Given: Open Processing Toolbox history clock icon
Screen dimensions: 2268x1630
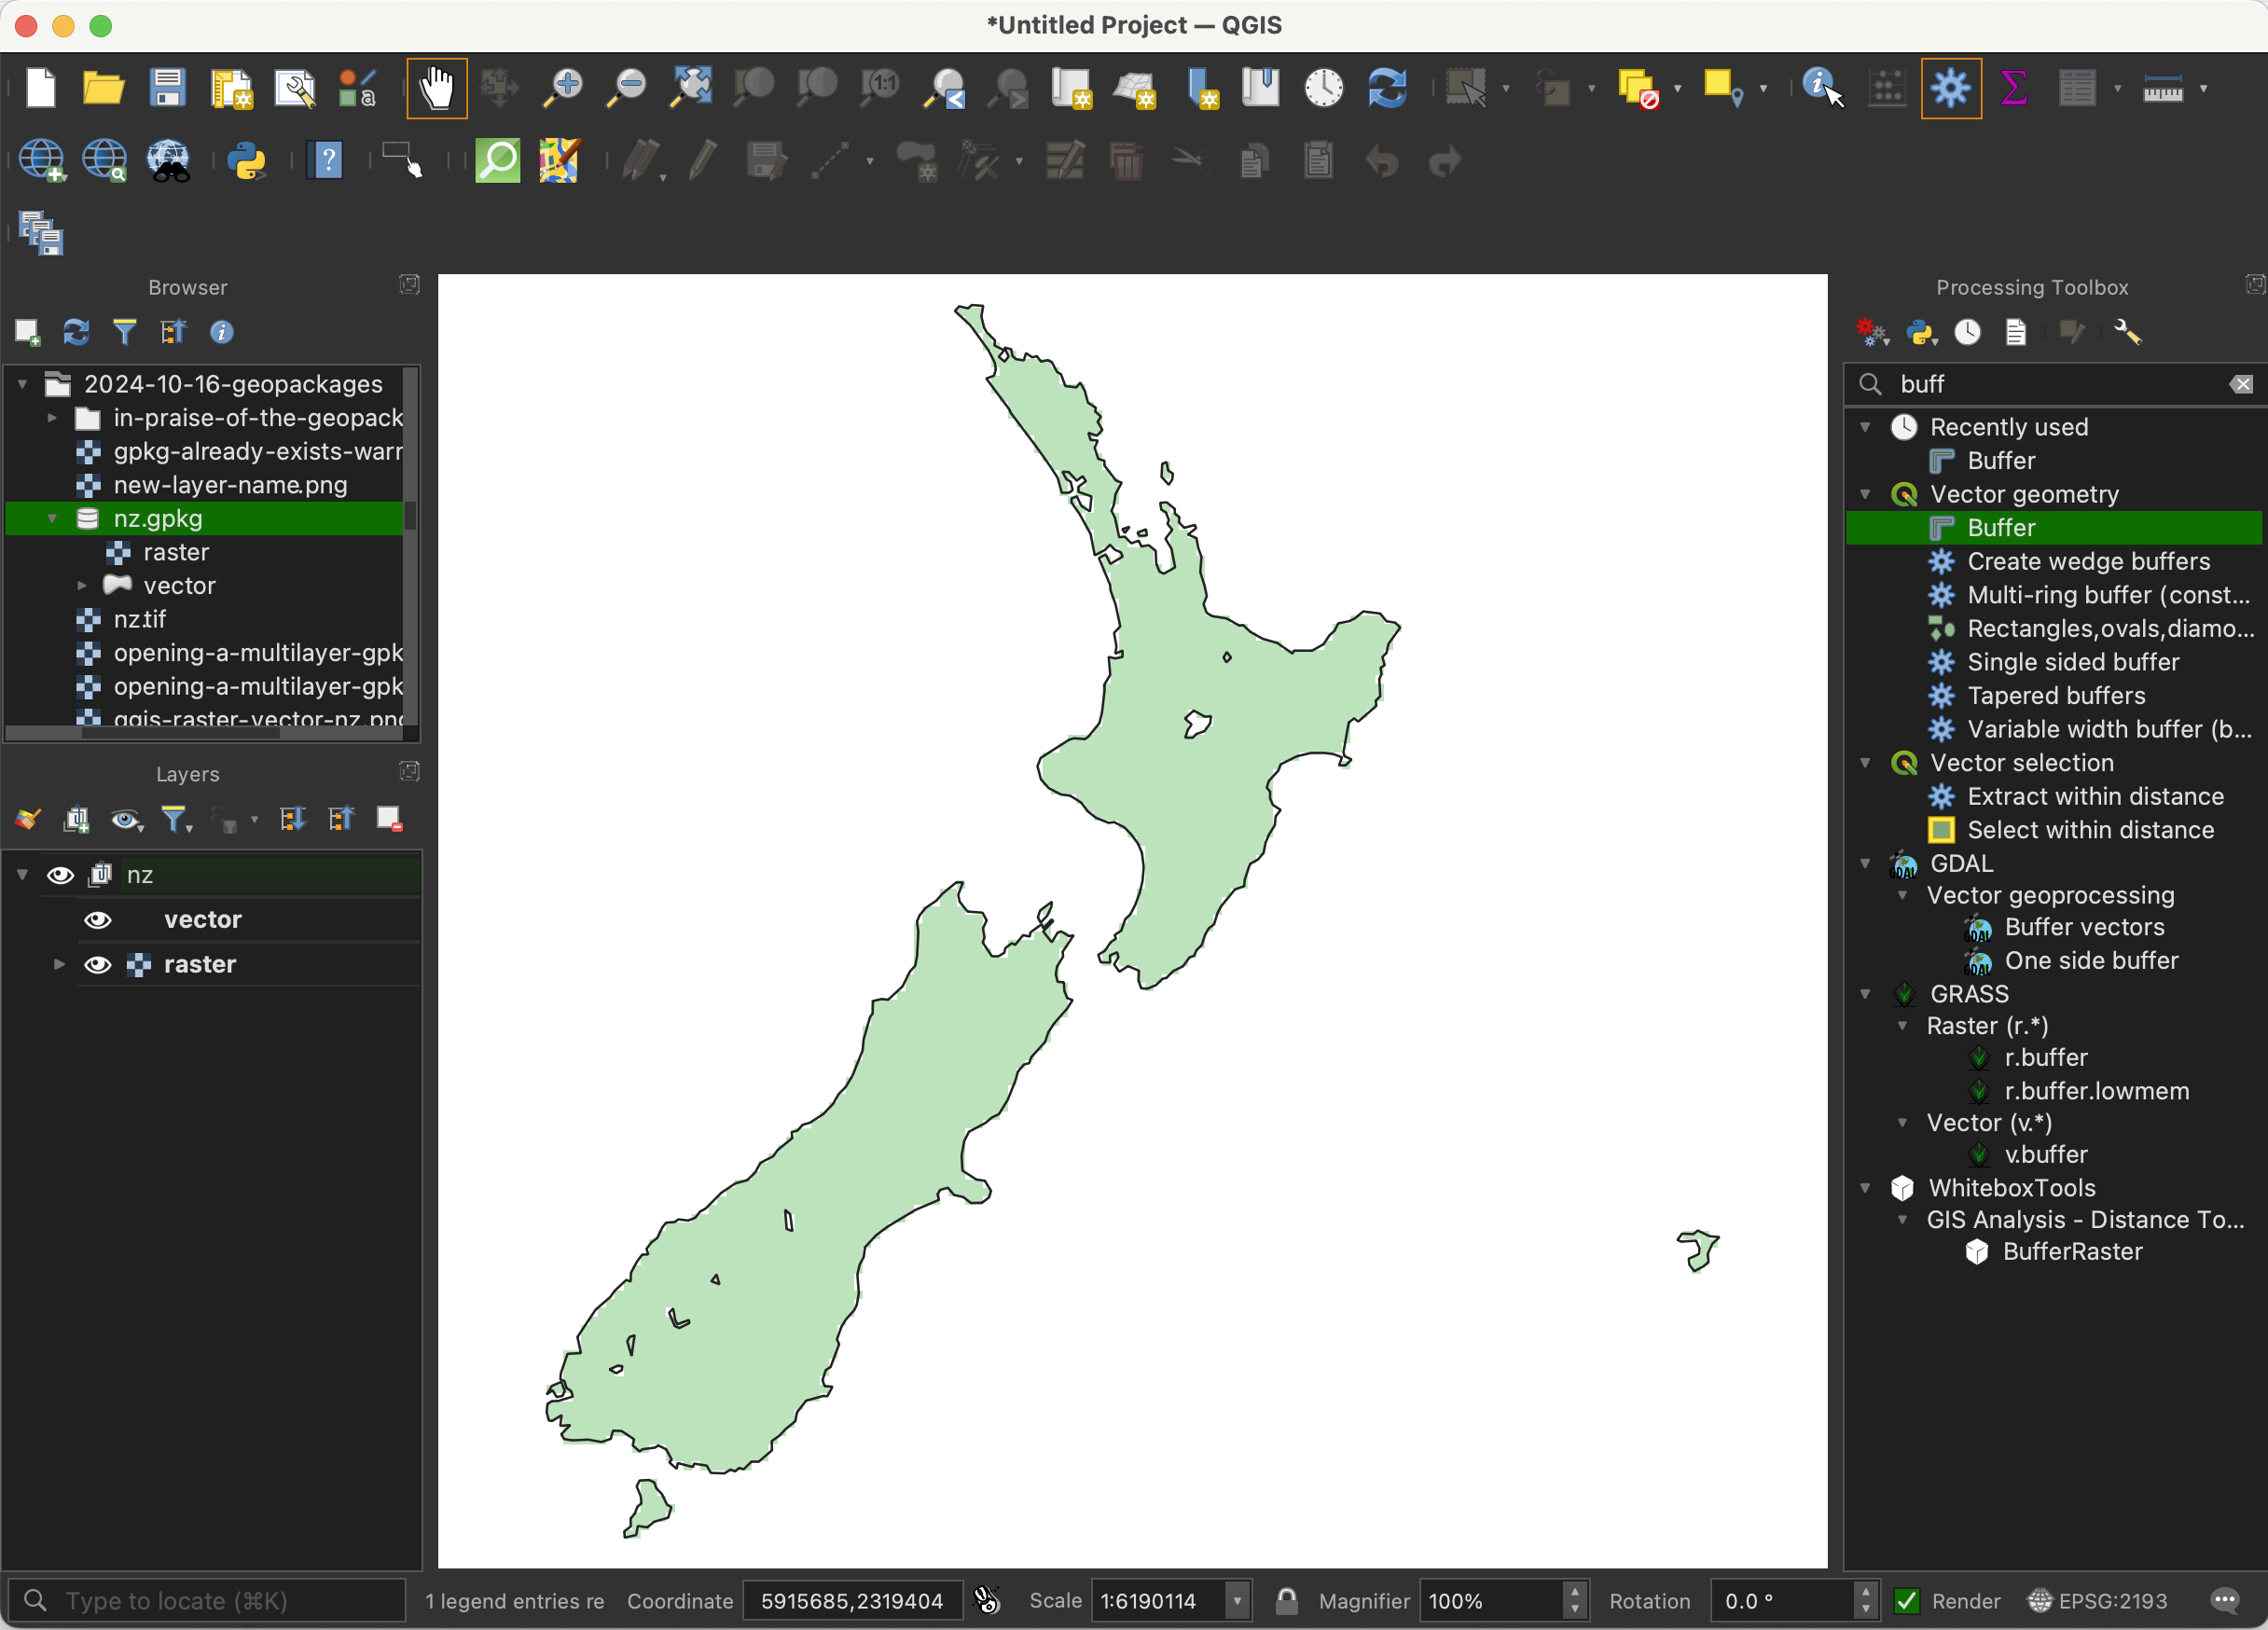Looking at the screenshot, I should pyautogui.click(x=1967, y=332).
